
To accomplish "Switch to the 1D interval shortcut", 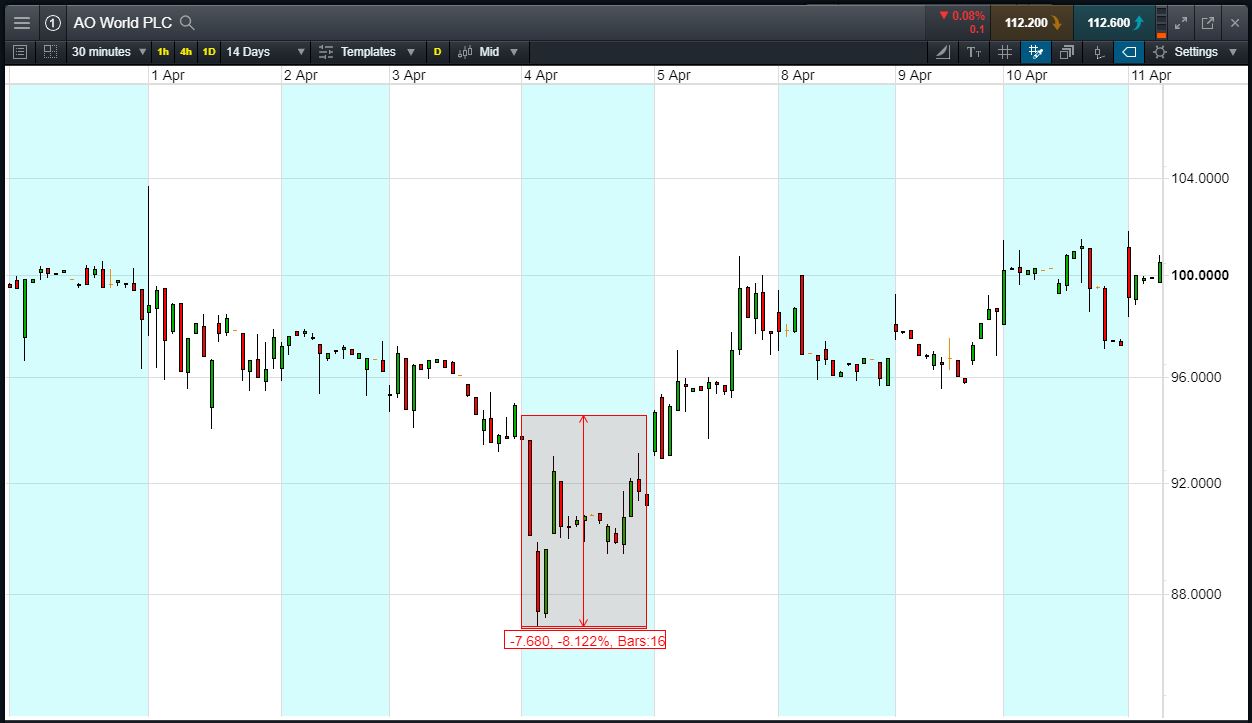I will pos(209,51).
